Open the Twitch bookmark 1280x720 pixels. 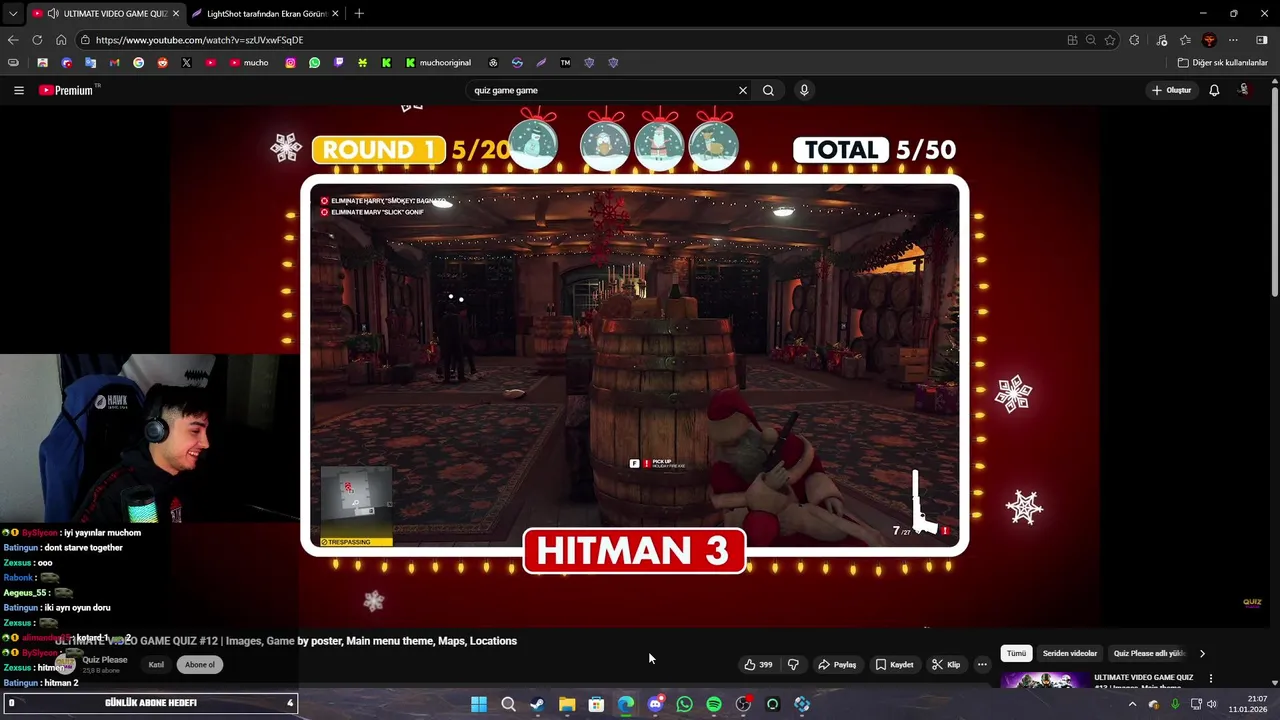pos(339,62)
